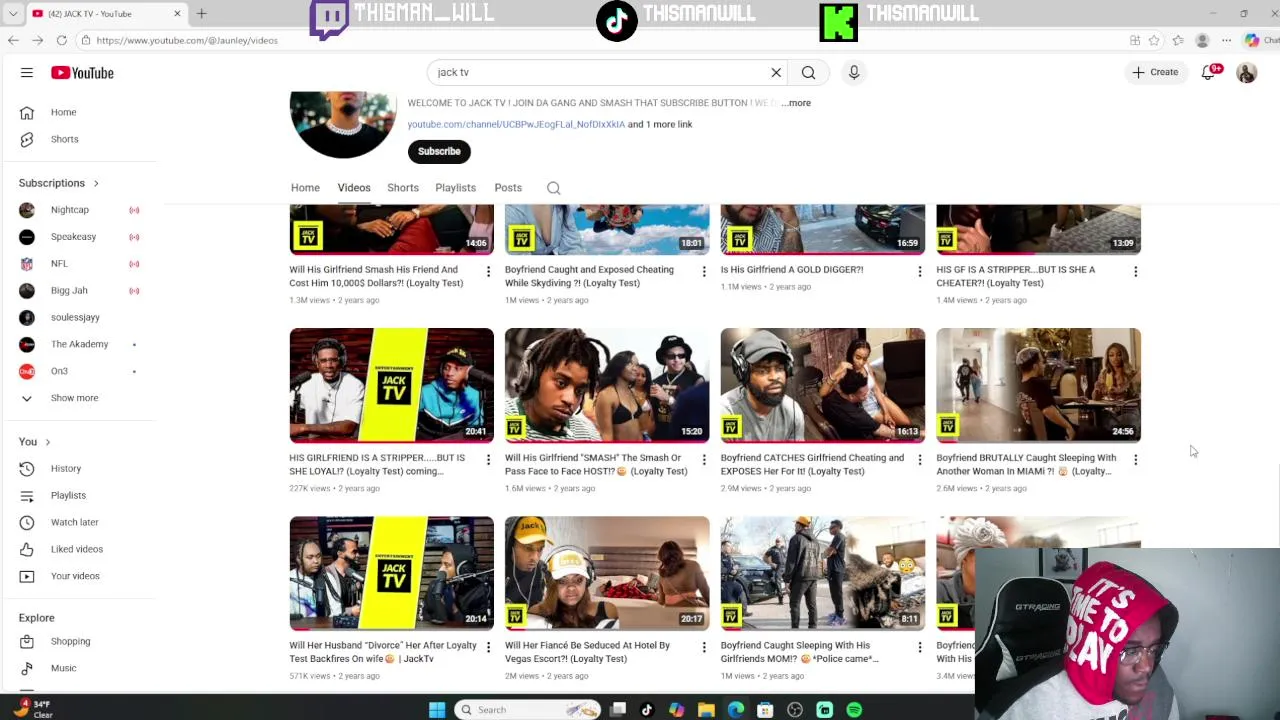Open 'Will His Girlfriend Smash His Friend' title
Viewport: 1280px width, 720px height.
tap(376, 276)
